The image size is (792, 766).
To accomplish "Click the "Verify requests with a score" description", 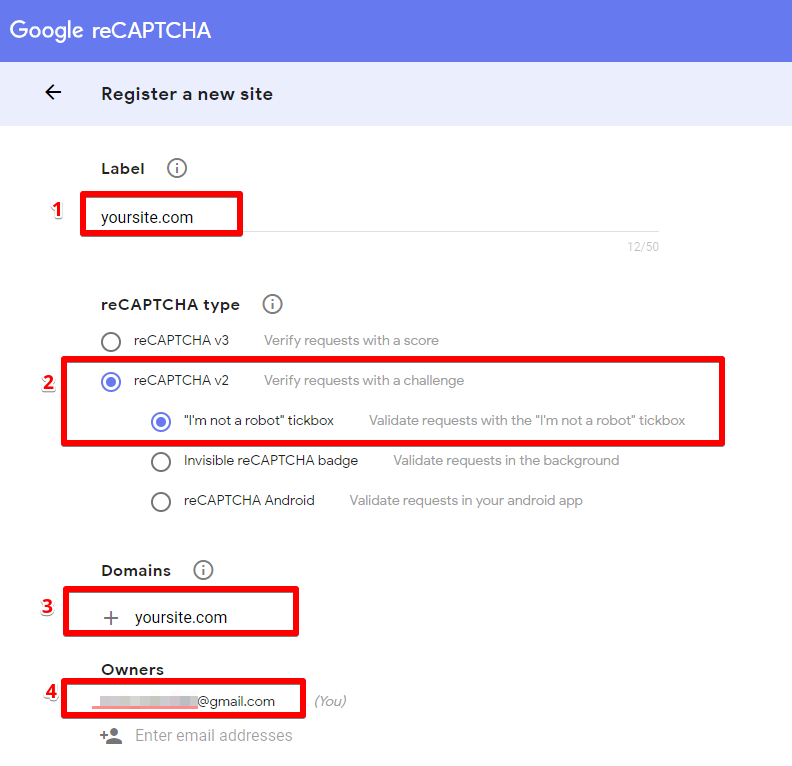I will click(x=351, y=341).
